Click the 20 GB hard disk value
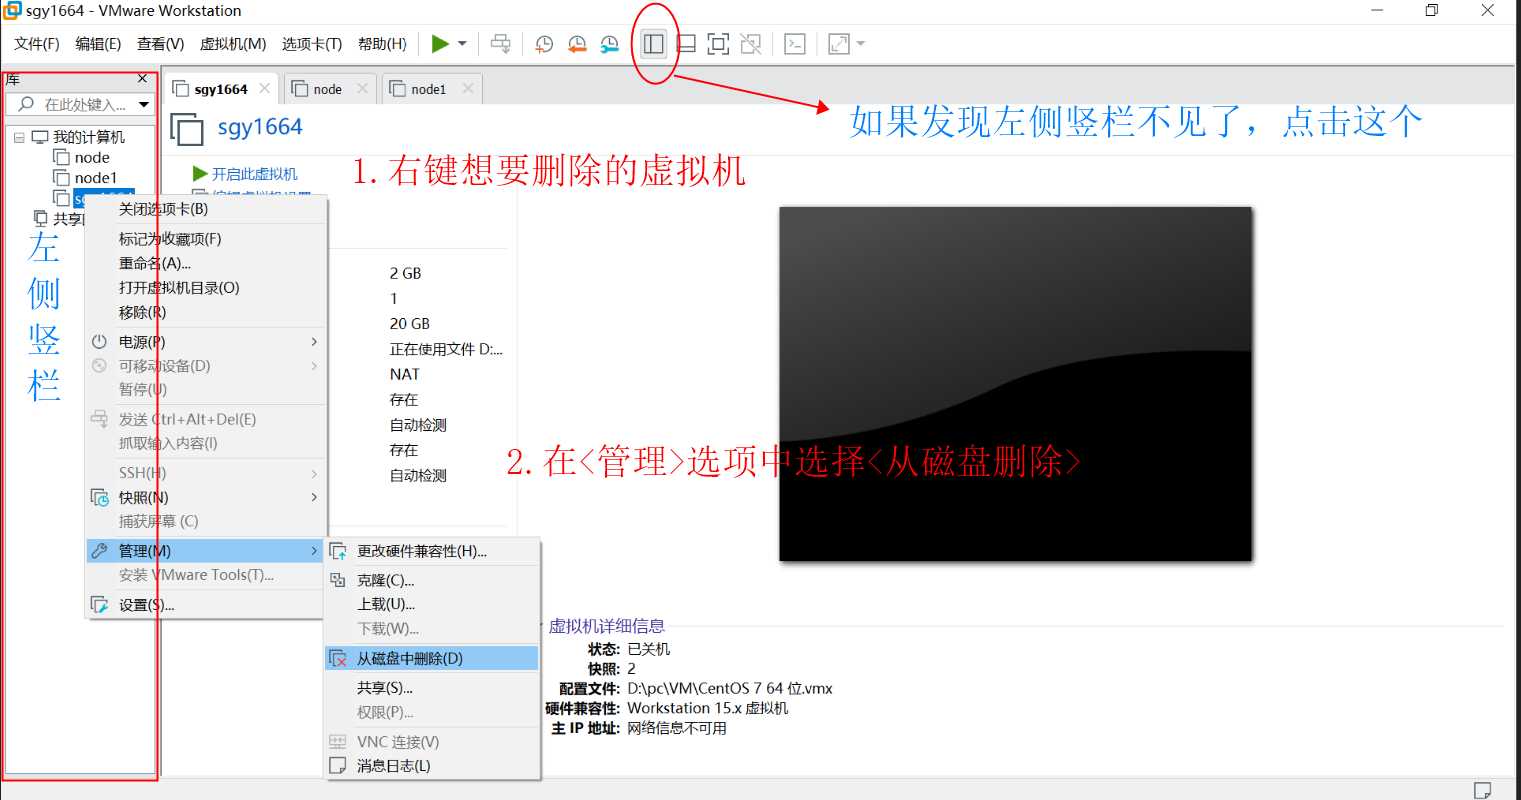 click(410, 324)
